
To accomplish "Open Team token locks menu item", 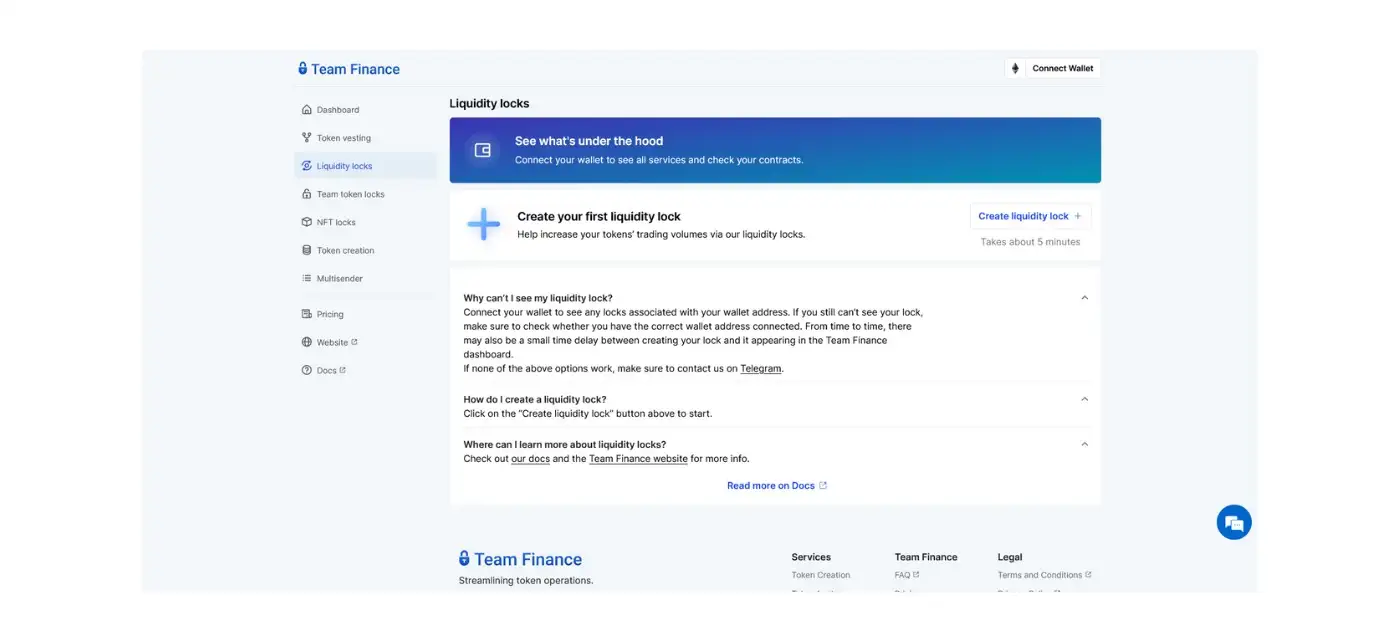I will tap(350, 194).
